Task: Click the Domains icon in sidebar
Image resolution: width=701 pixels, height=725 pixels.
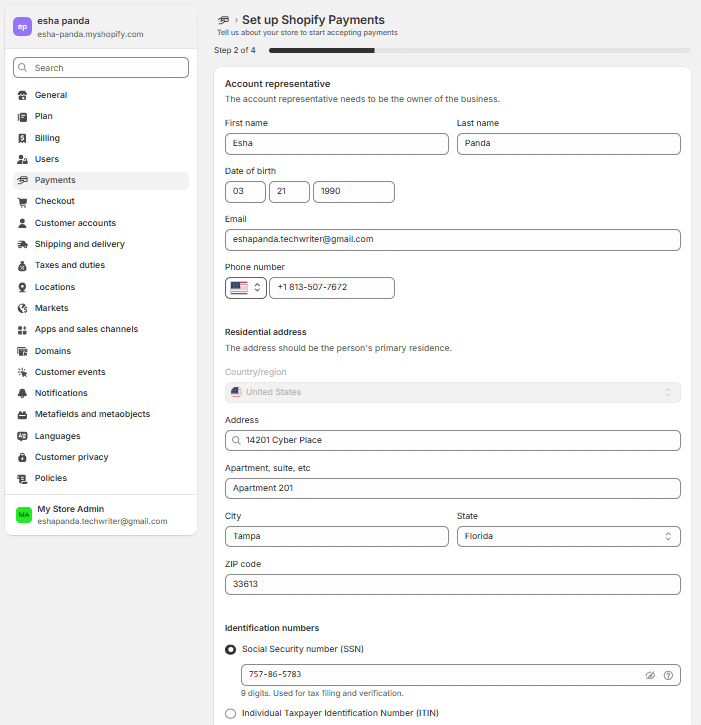Action: tap(22, 351)
